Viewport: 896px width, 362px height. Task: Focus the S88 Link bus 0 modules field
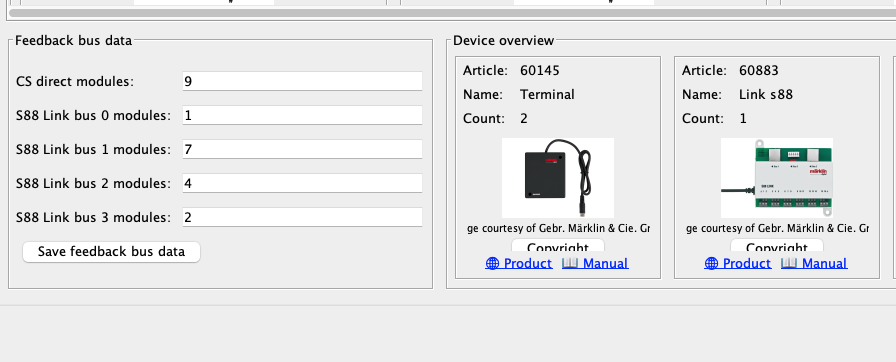click(x=302, y=115)
